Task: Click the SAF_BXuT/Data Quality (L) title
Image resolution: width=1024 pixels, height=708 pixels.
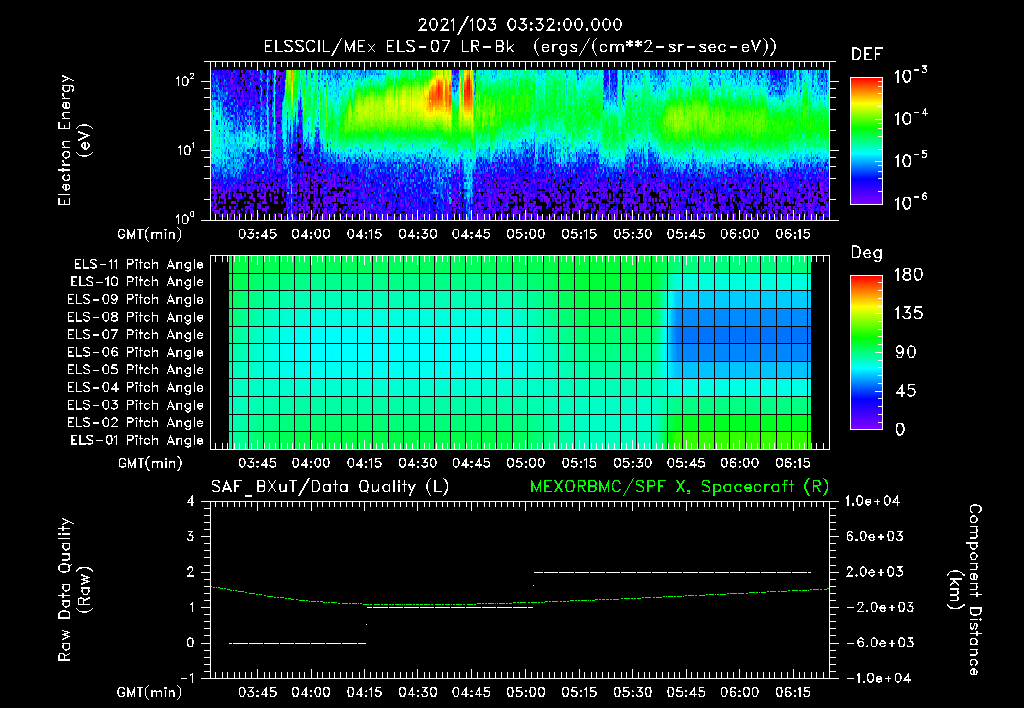Action: pos(330,487)
